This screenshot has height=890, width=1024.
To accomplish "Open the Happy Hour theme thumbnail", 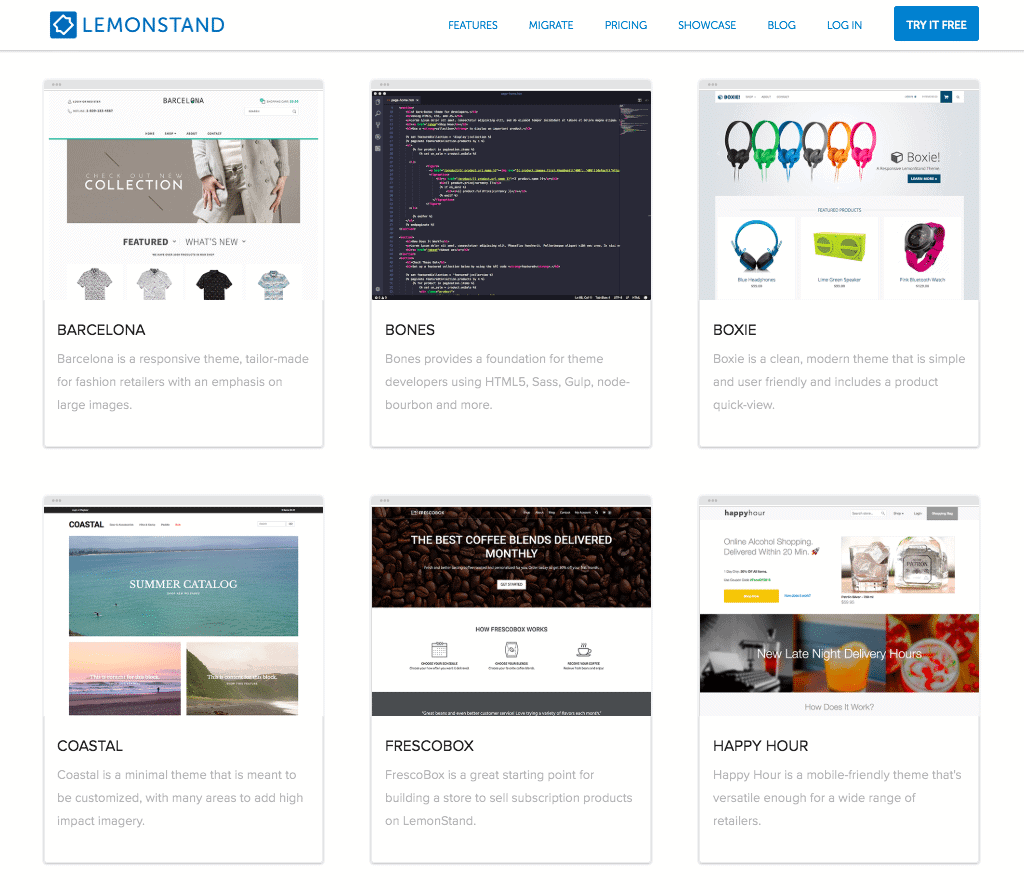I will pyautogui.click(x=839, y=611).
